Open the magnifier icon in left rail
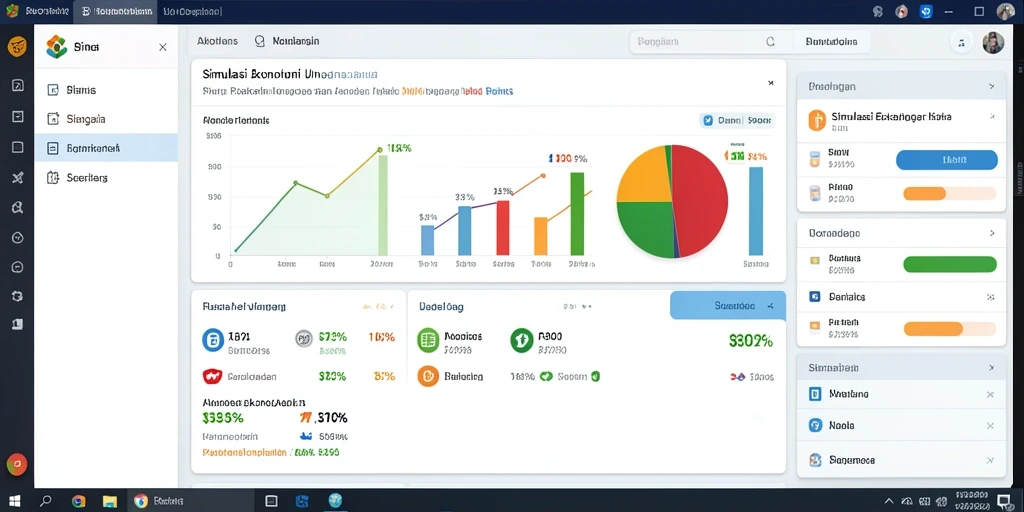Screen dimensions: 1024x512 pos(18,208)
